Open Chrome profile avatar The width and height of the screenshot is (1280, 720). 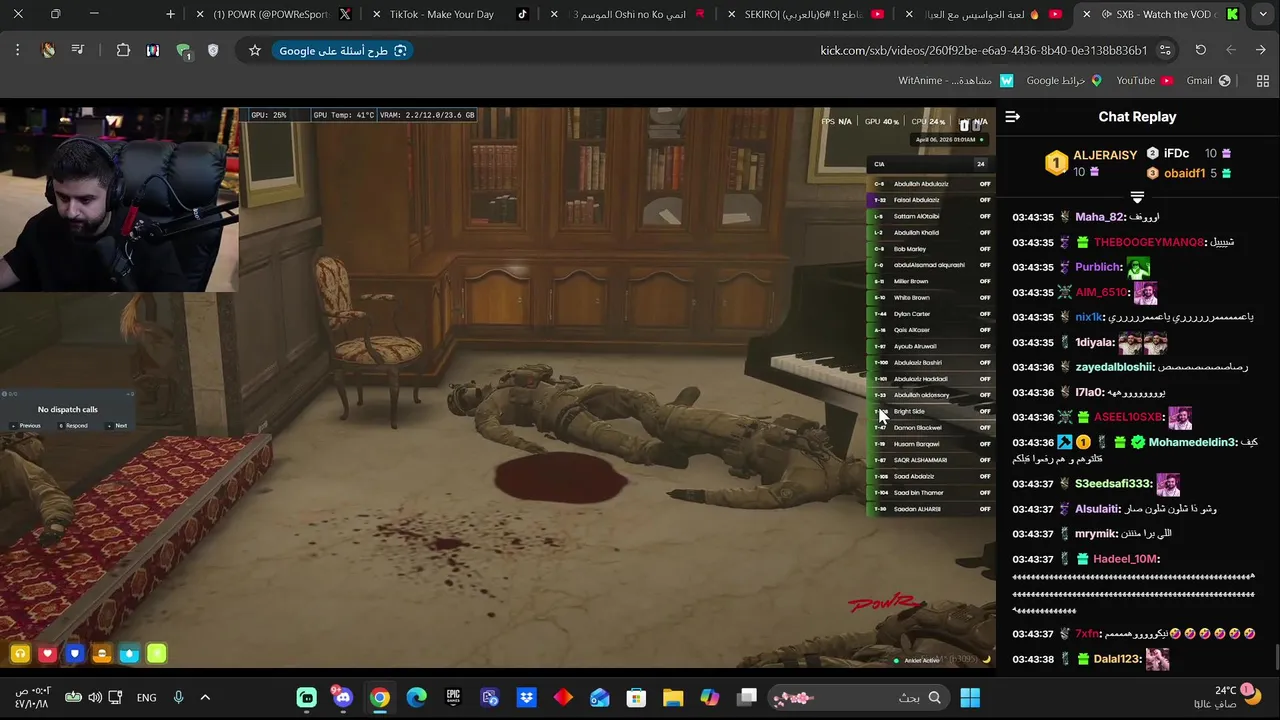pos(48,50)
